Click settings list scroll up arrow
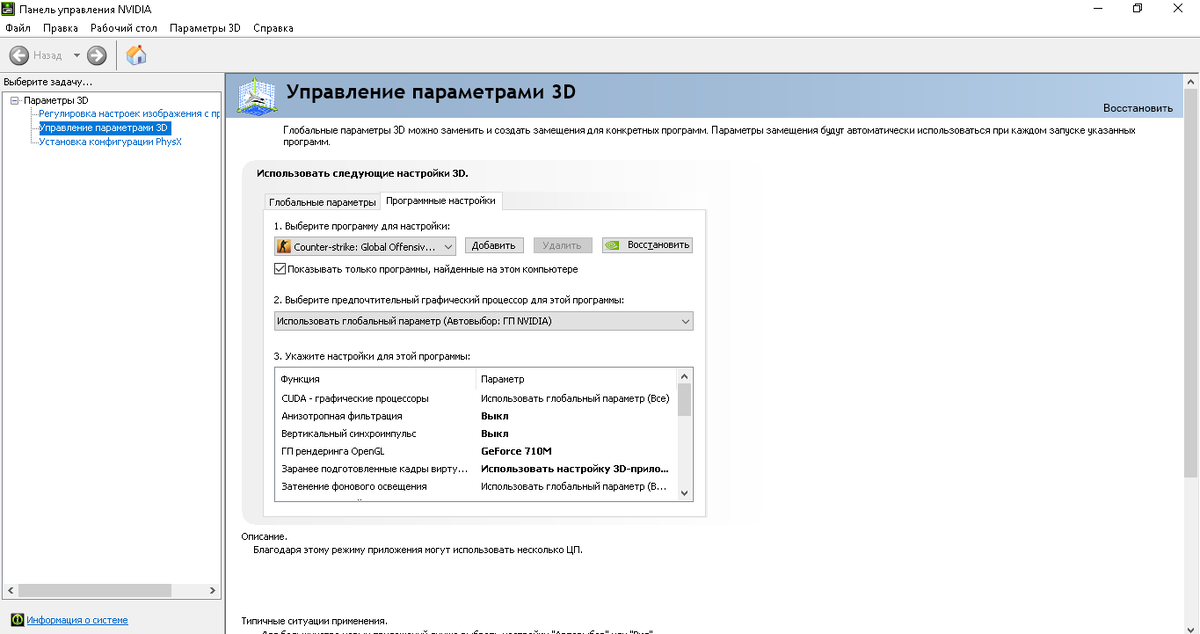1200x634 pixels. tap(685, 376)
